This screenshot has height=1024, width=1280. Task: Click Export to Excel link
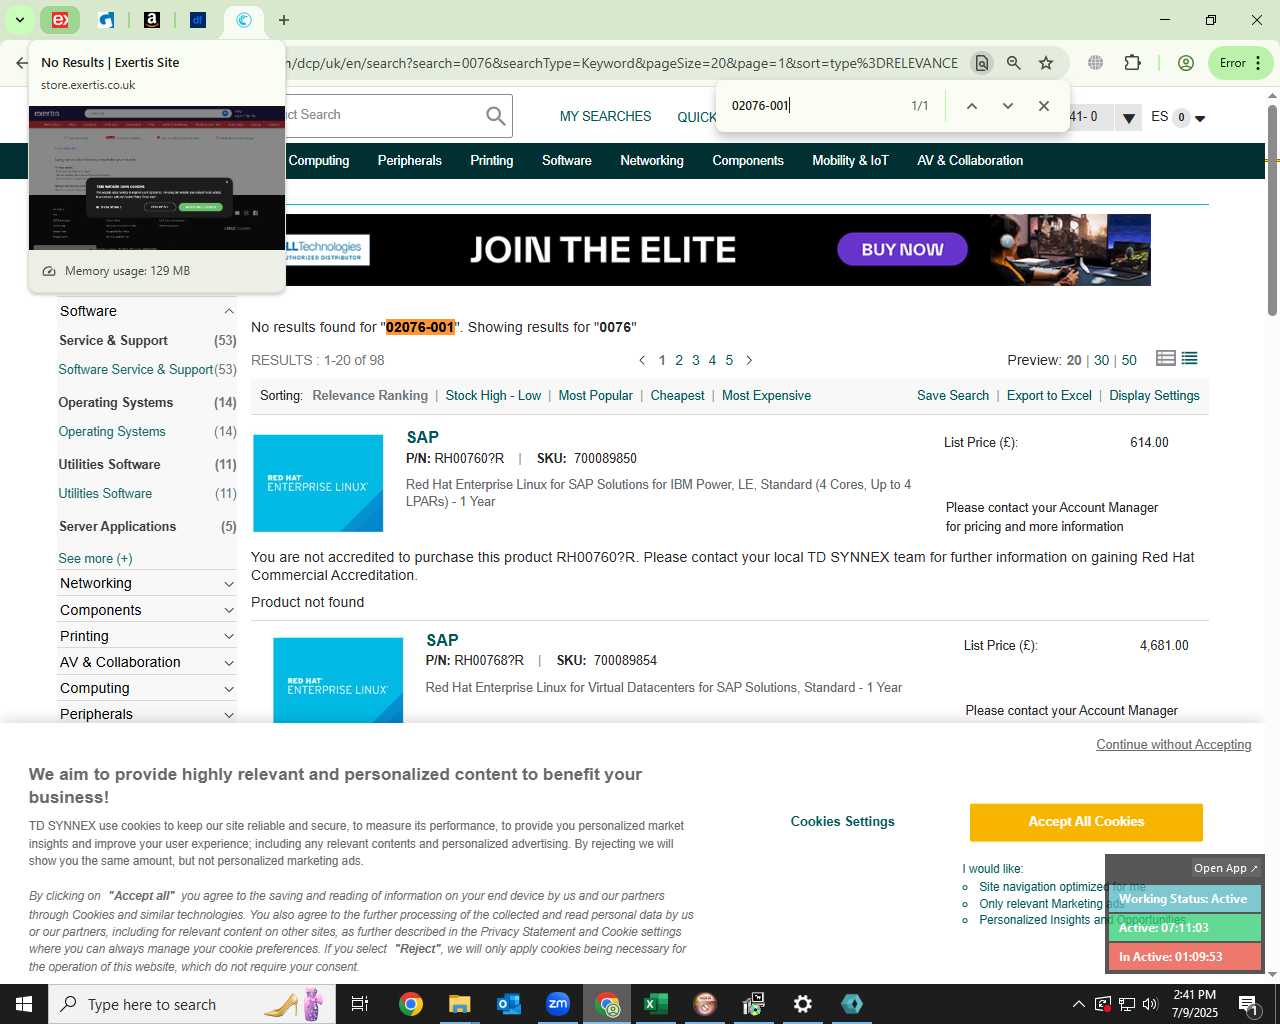point(1049,395)
